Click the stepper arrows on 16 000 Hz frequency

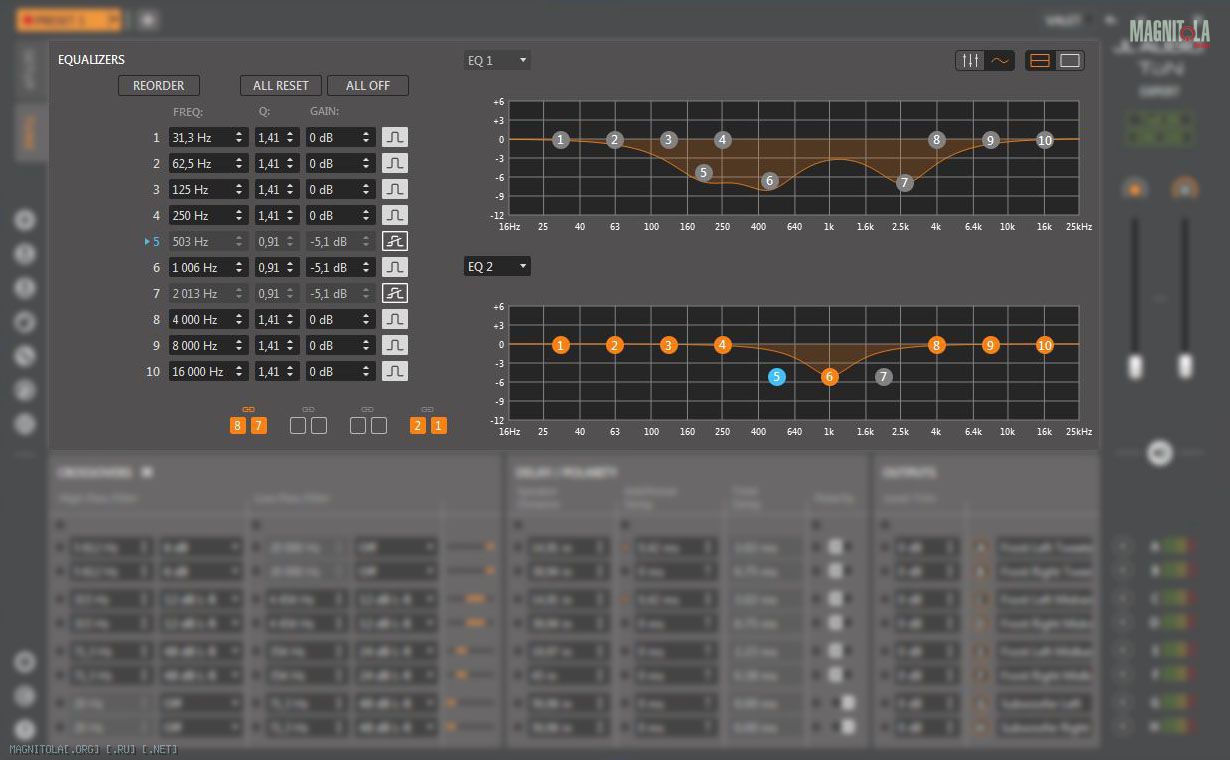(239, 371)
